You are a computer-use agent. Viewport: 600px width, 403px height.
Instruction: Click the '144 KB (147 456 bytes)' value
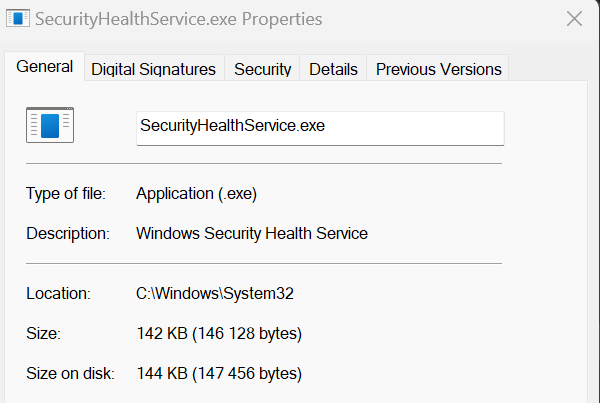click(219, 374)
